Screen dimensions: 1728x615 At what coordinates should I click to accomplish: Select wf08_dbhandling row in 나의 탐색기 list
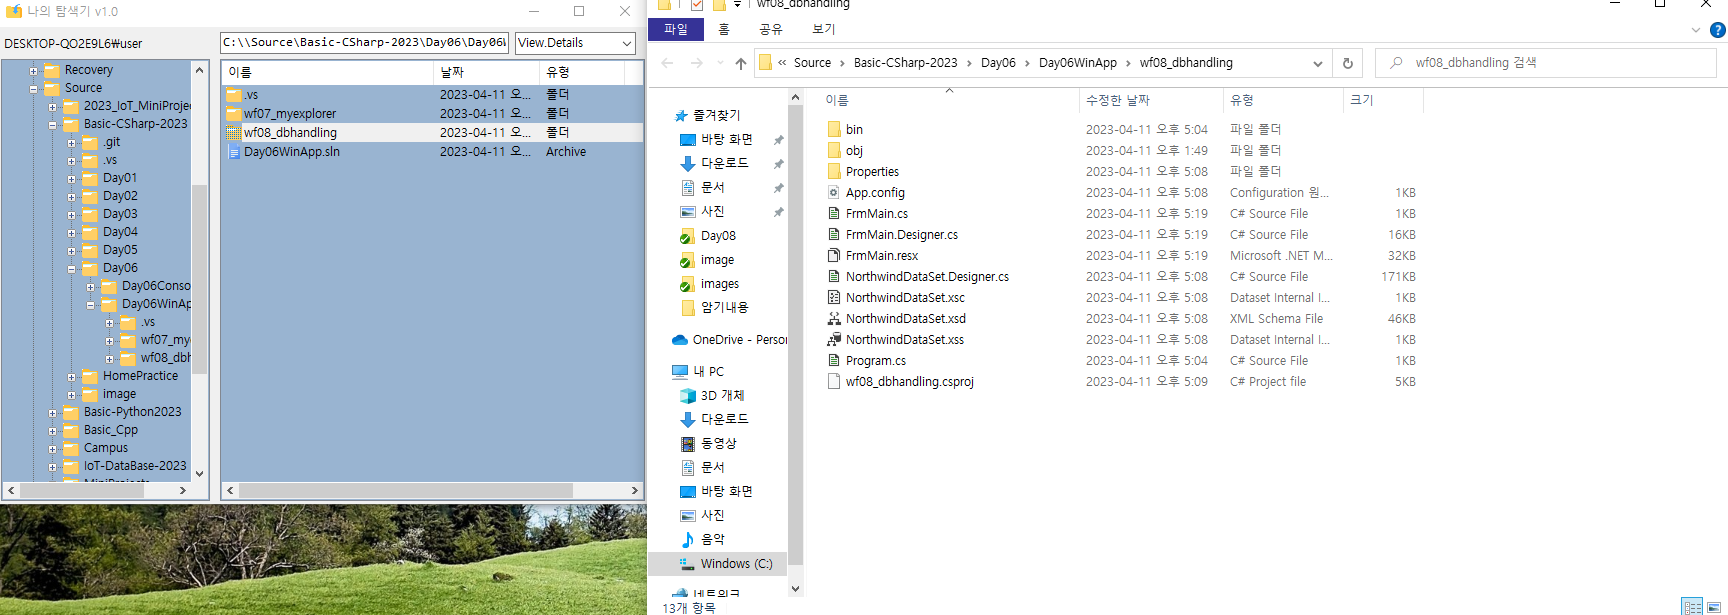[432, 133]
